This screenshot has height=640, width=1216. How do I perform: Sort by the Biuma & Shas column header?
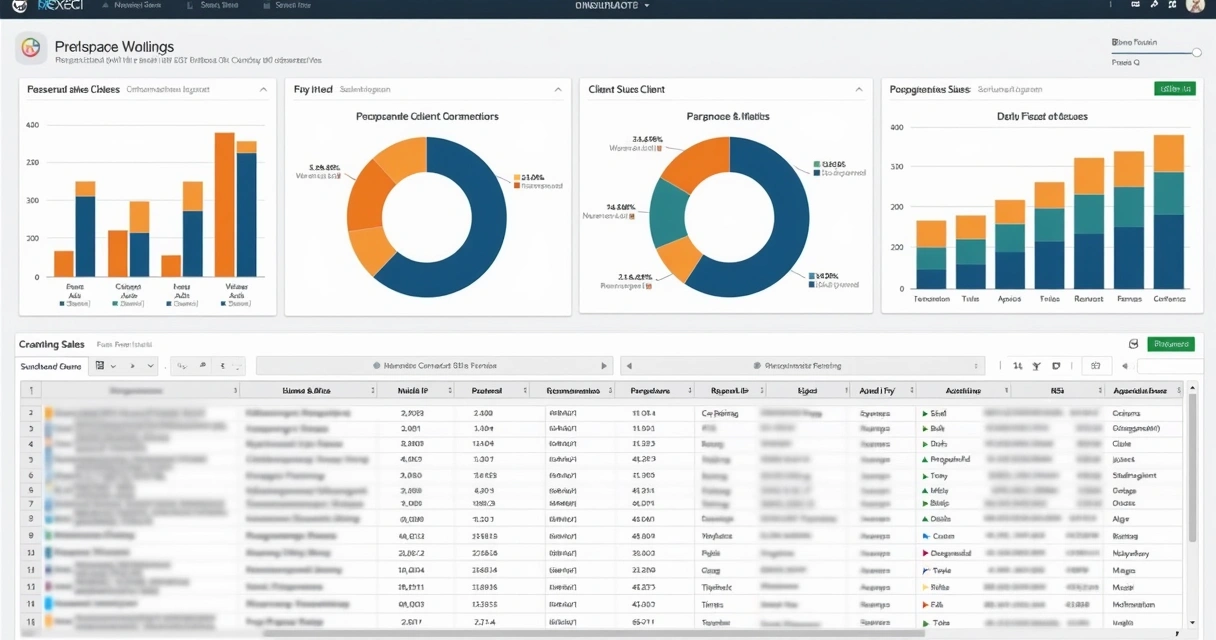[308, 391]
